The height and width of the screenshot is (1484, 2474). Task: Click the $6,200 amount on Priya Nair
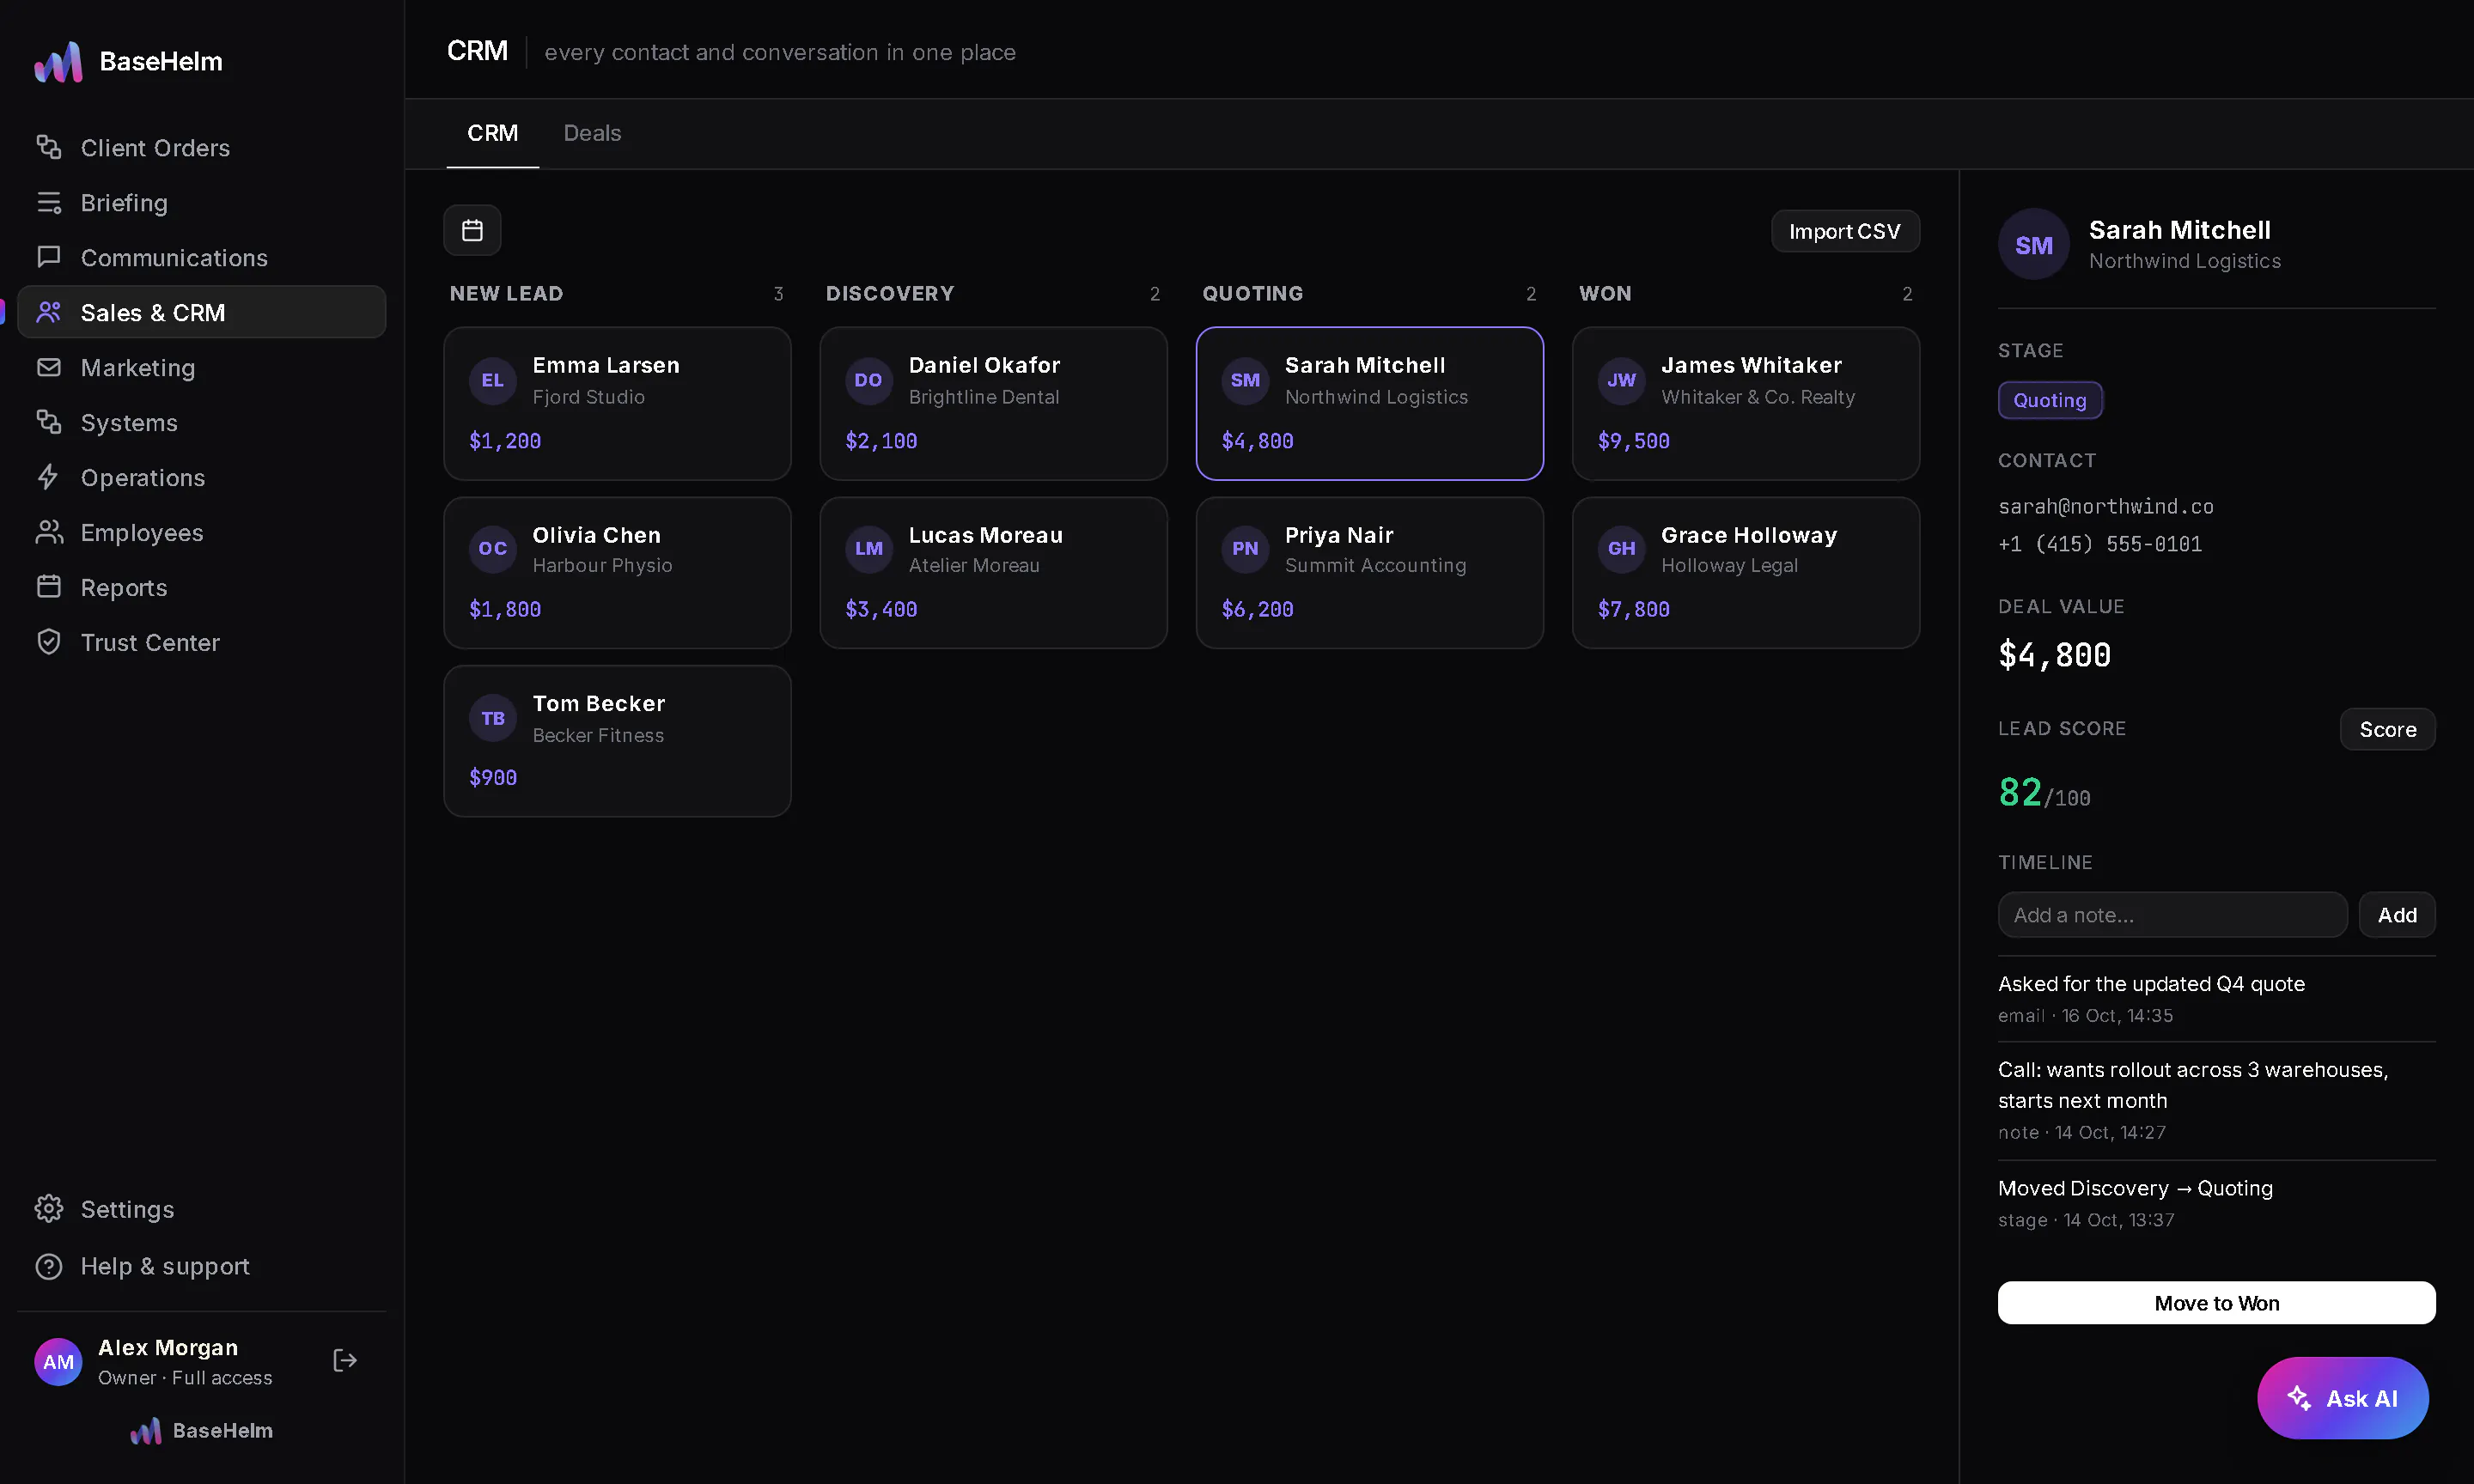[x=1257, y=609]
